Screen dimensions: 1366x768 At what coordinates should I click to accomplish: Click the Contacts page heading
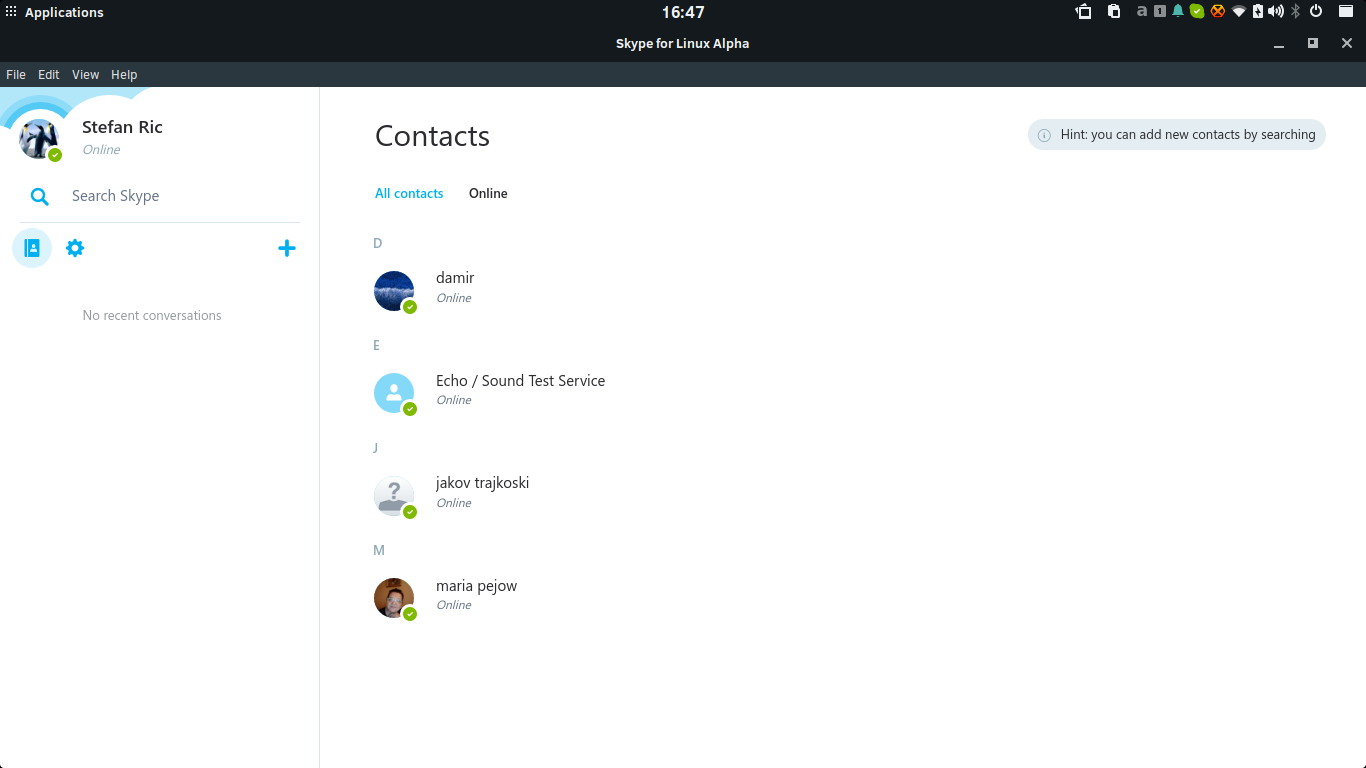pyautogui.click(x=432, y=136)
